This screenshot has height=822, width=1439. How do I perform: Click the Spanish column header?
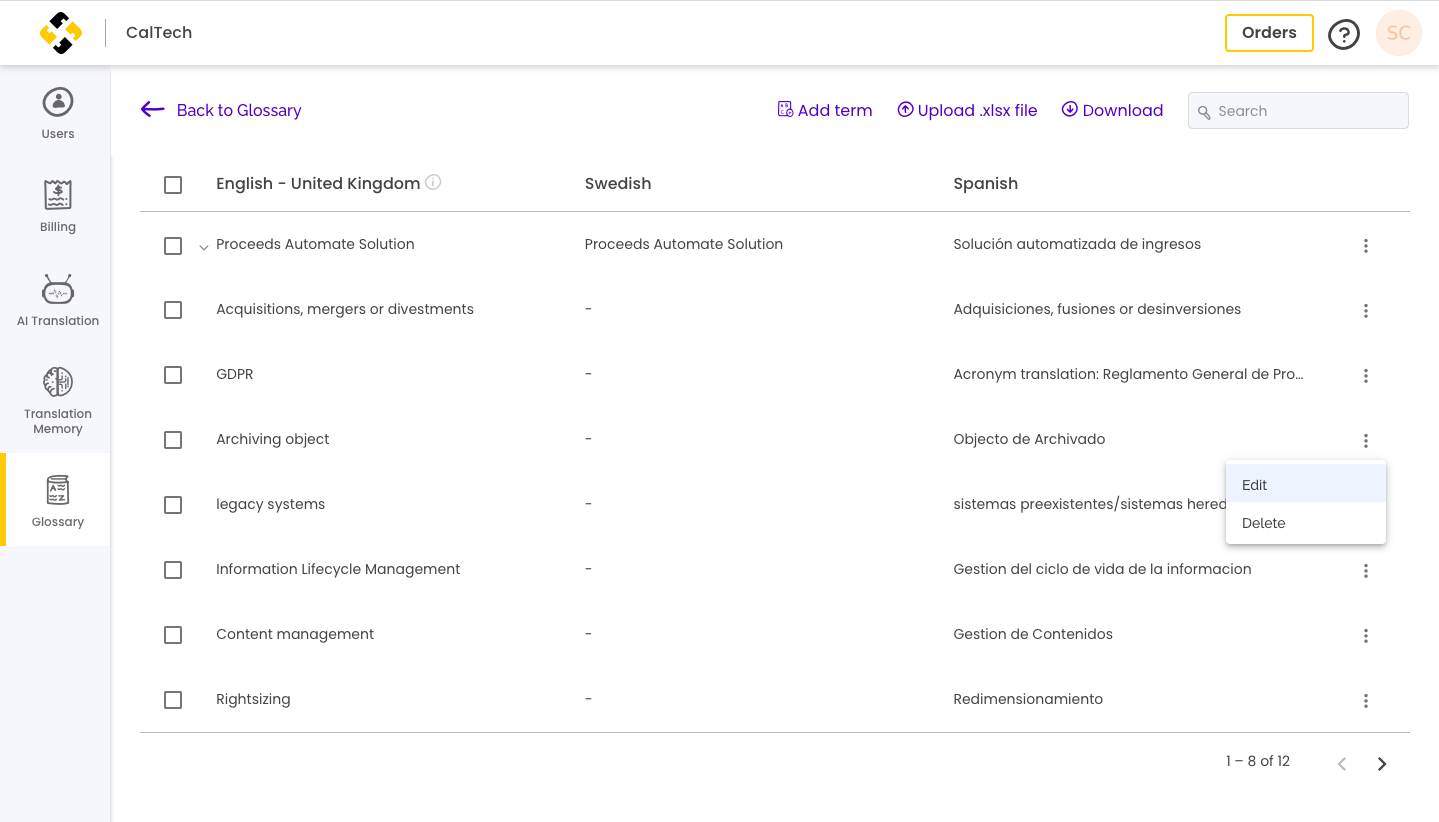986,184
